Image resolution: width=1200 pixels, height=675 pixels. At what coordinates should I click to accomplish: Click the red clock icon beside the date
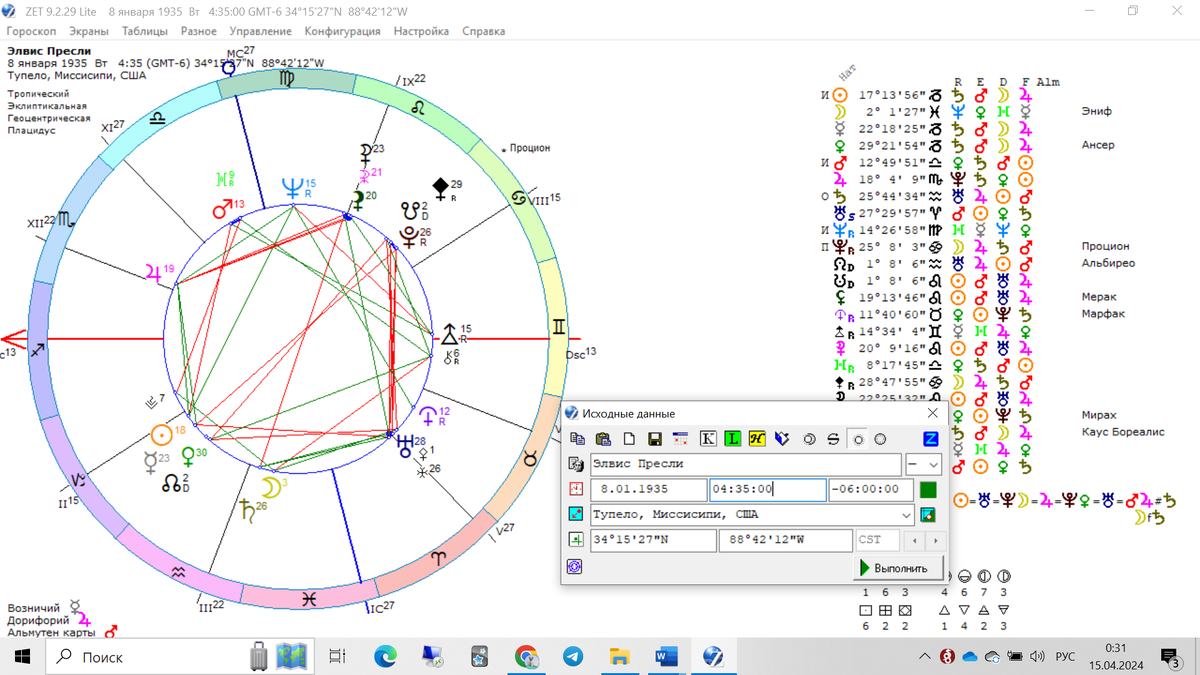click(576, 490)
